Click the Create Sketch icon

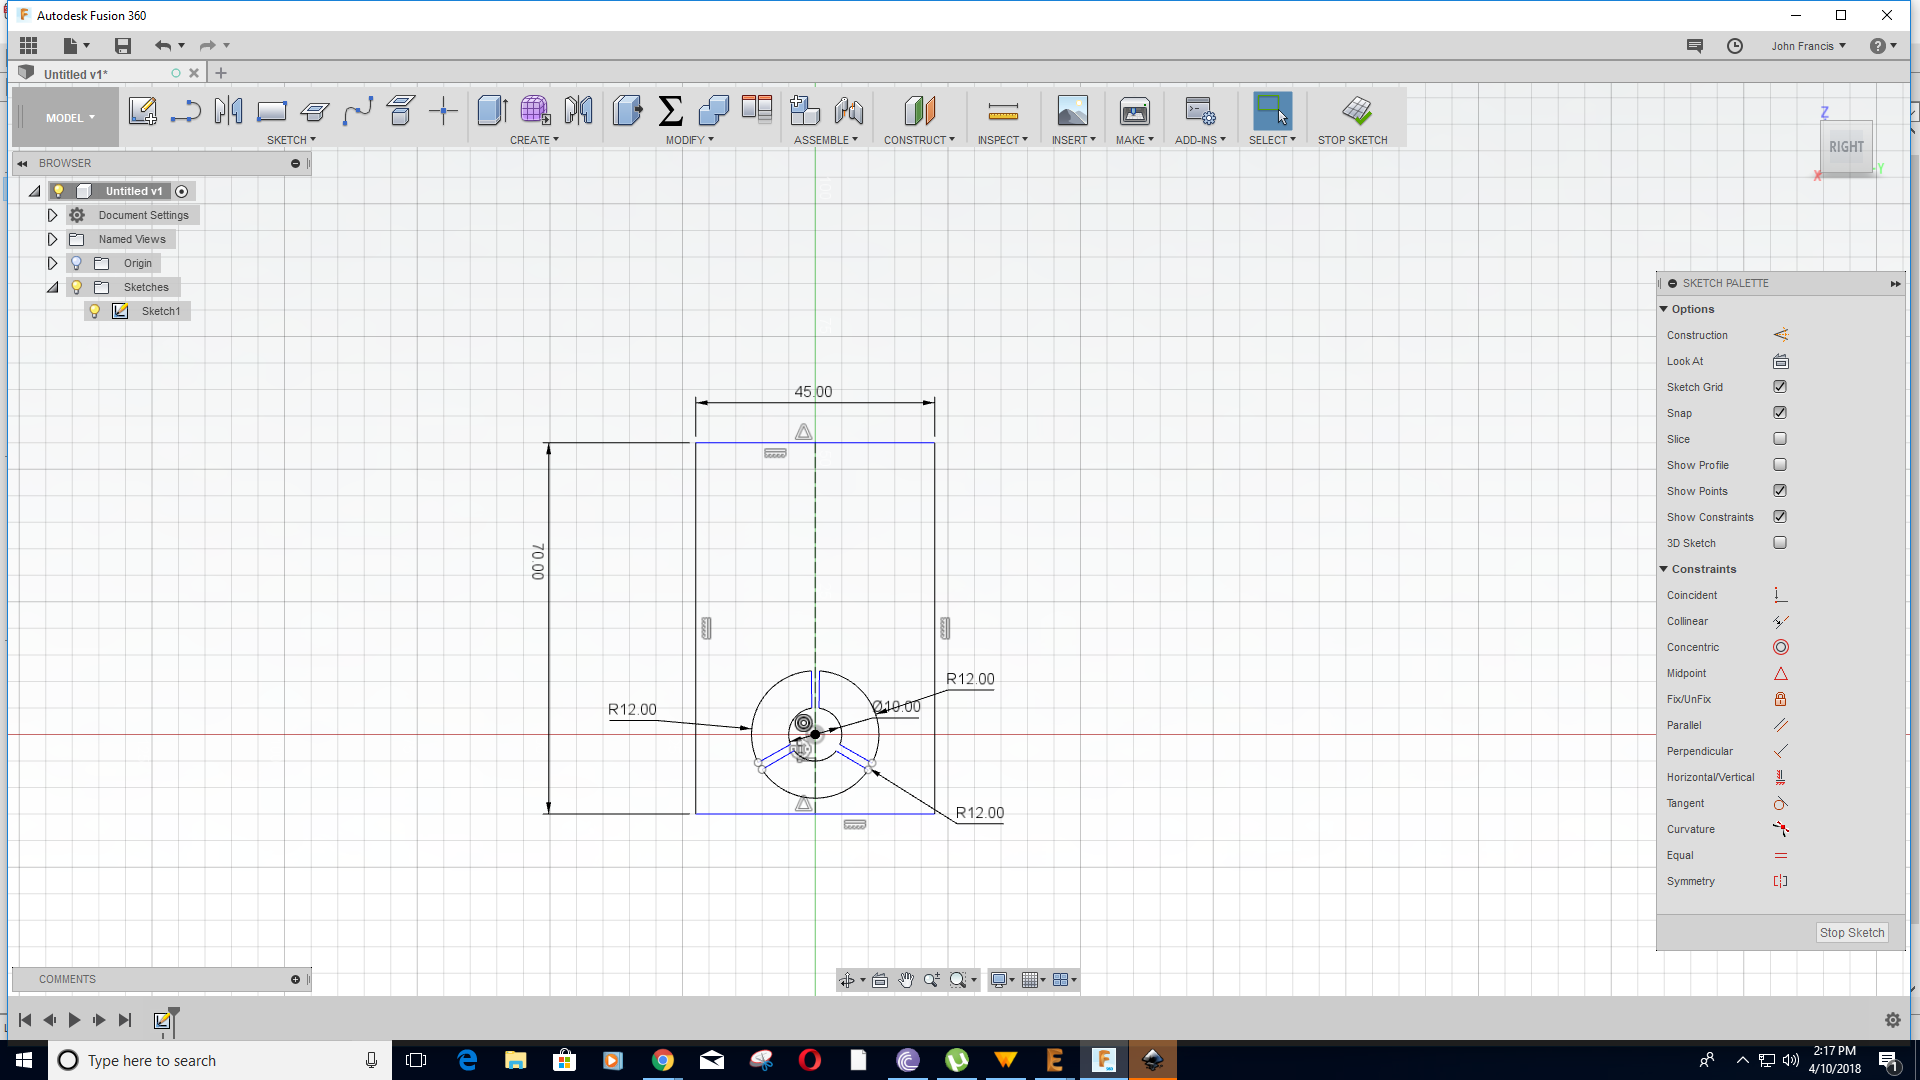142,111
